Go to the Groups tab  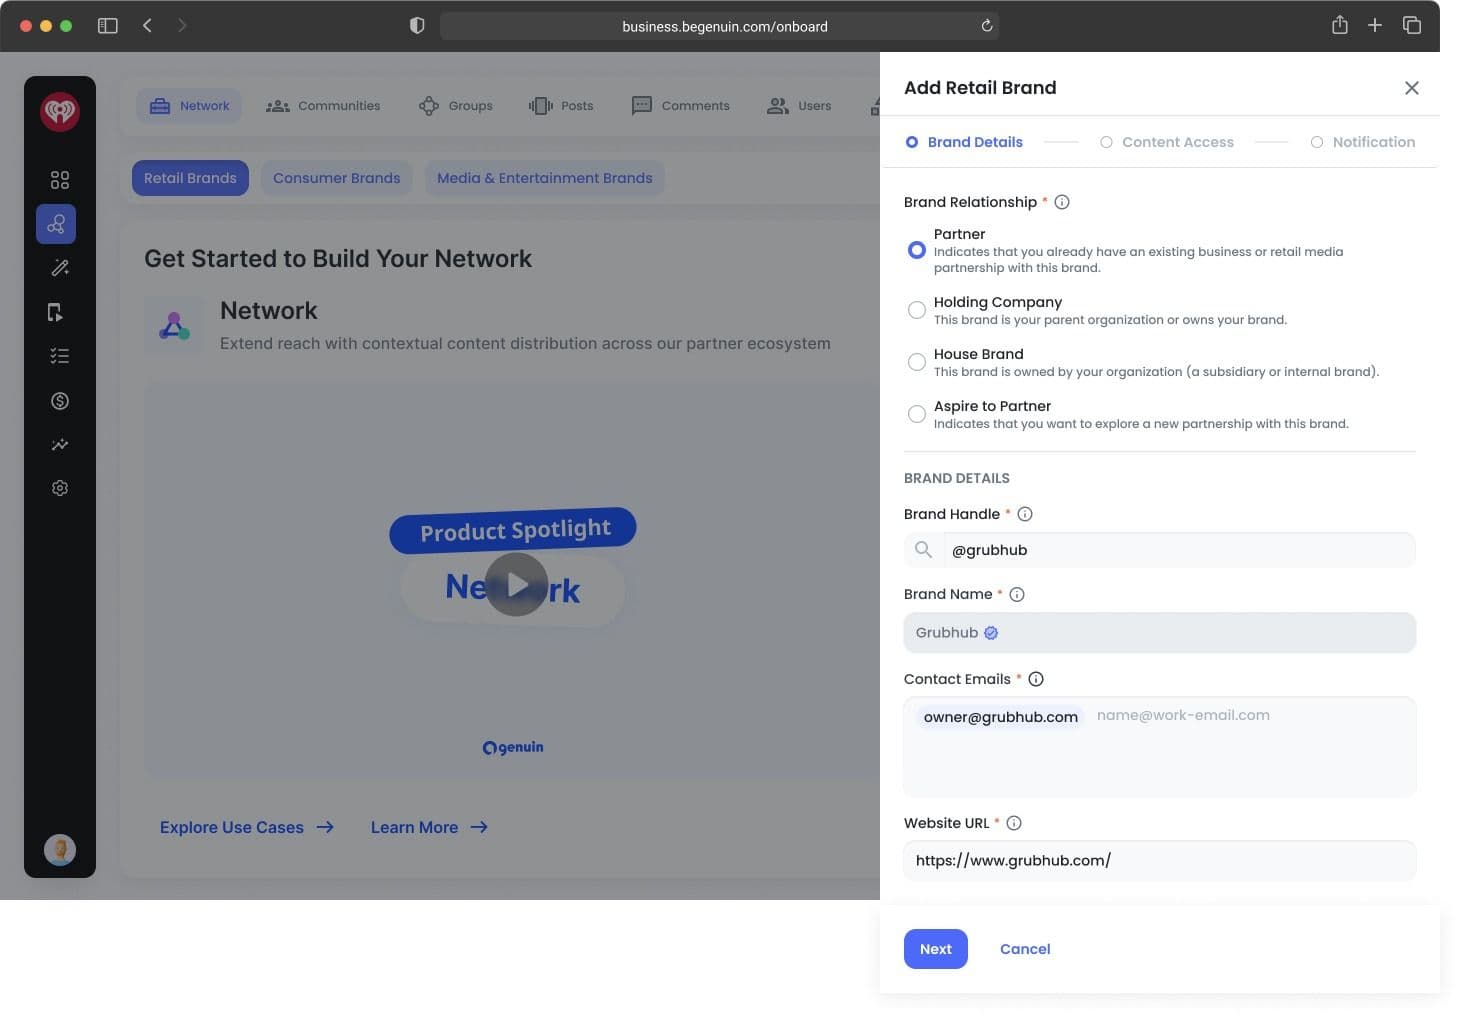coord(456,106)
